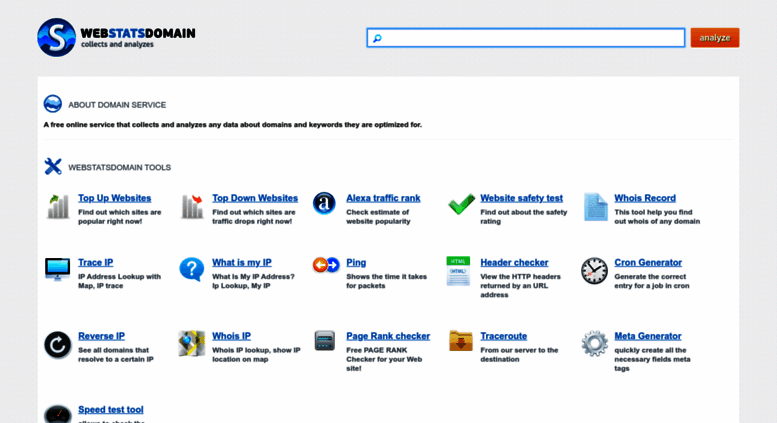This screenshot has width=777, height=423.
Task: Click the WebStatsDomain logo icon
Action: point(56,38)
